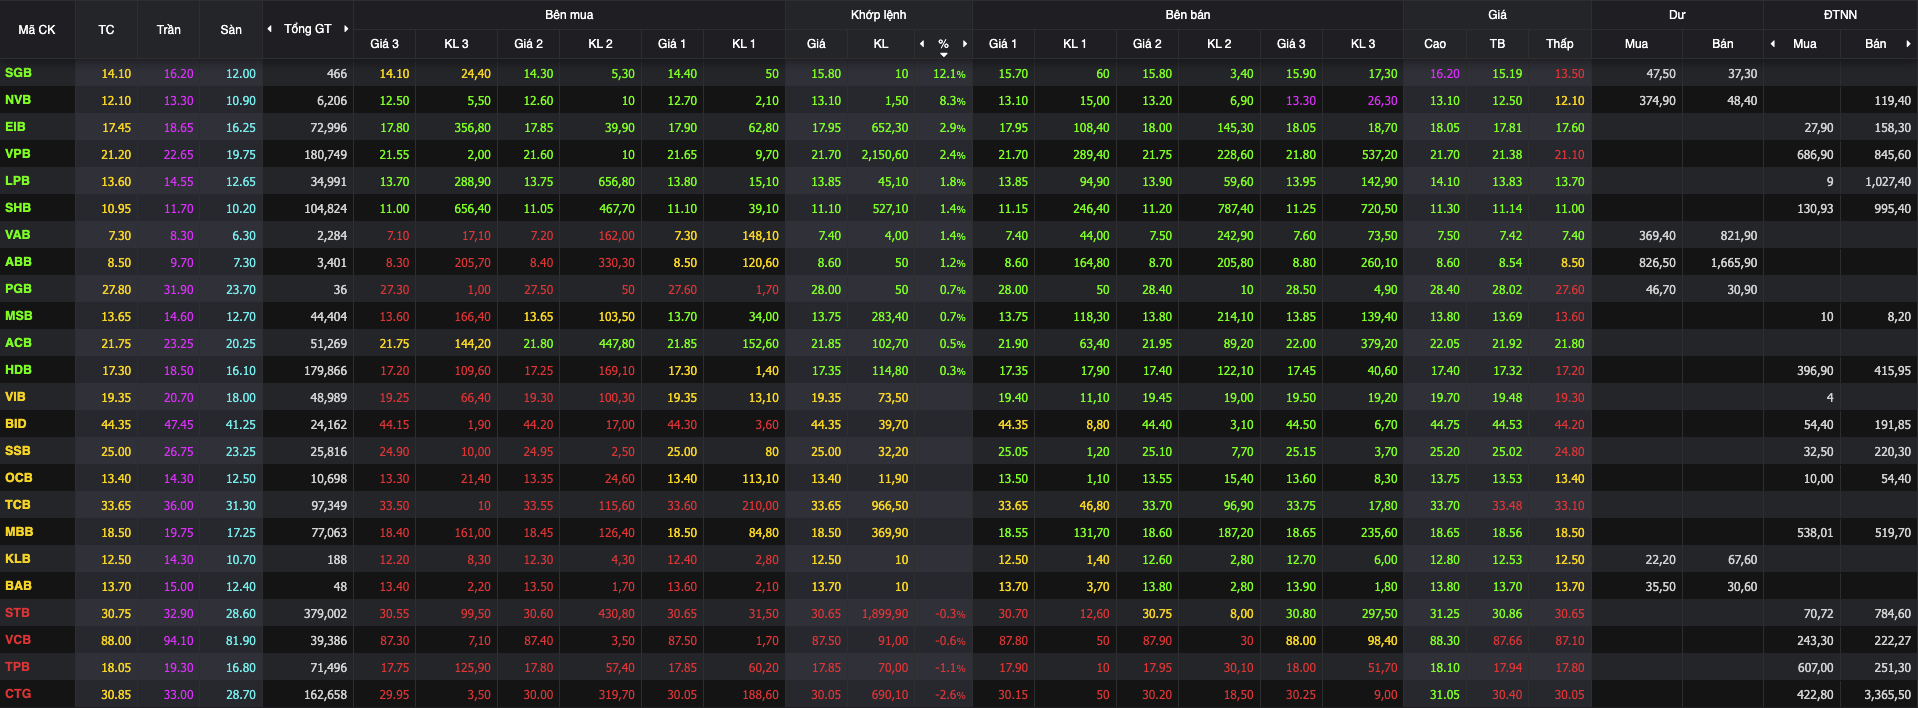Click the right arrow after the % column
Screen dimensions: 1918x708
pyautogui.click(x=965, y=44)
